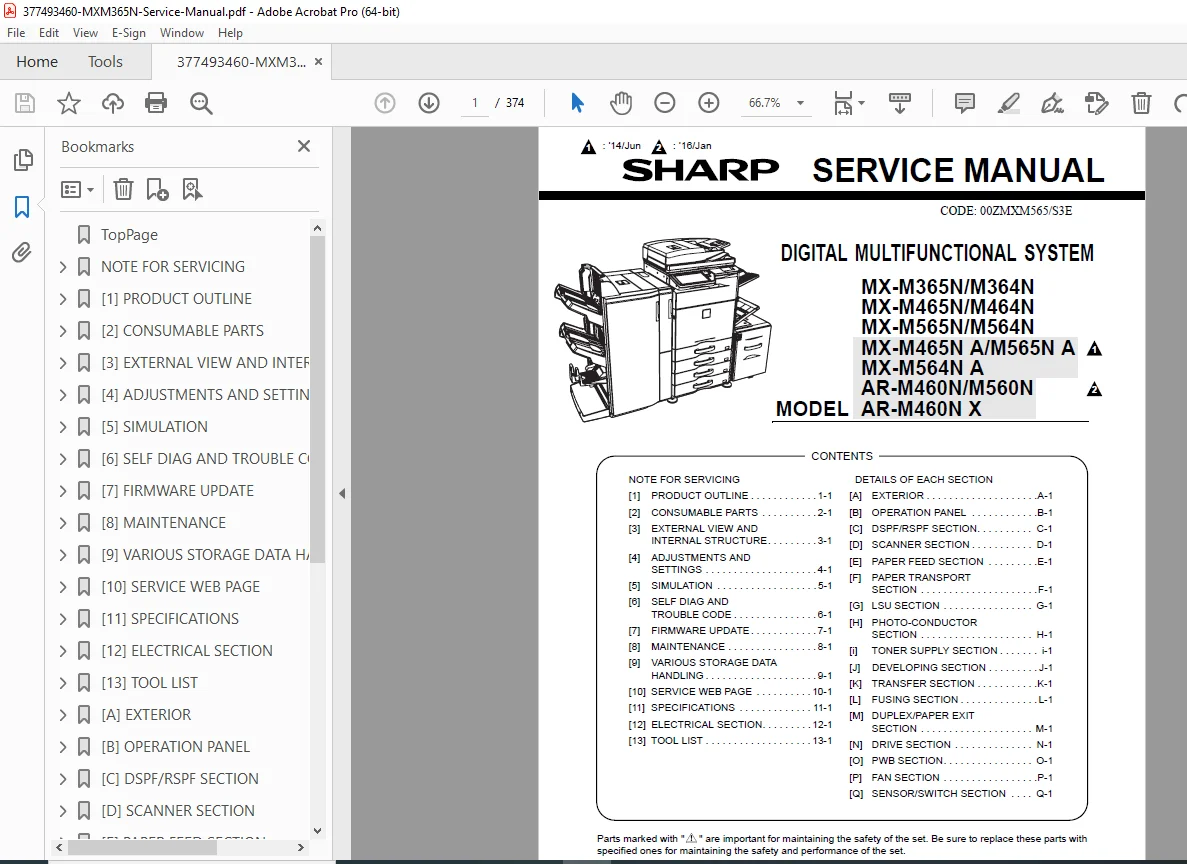Jump to [11] SPECIFICATIONS bookmark

[170, 619]
